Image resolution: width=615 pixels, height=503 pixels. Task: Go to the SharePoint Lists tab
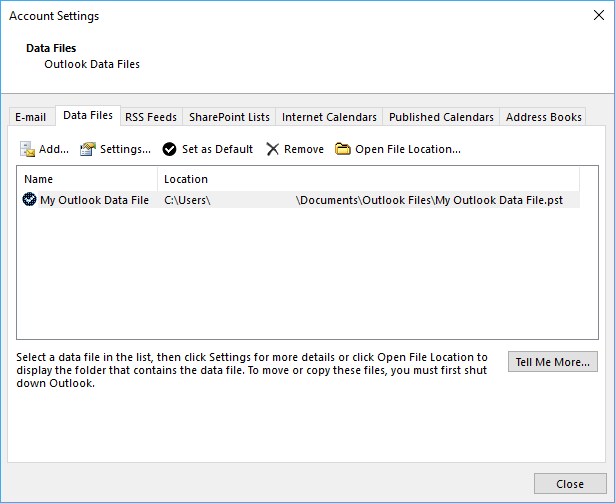tap(229, 117)
